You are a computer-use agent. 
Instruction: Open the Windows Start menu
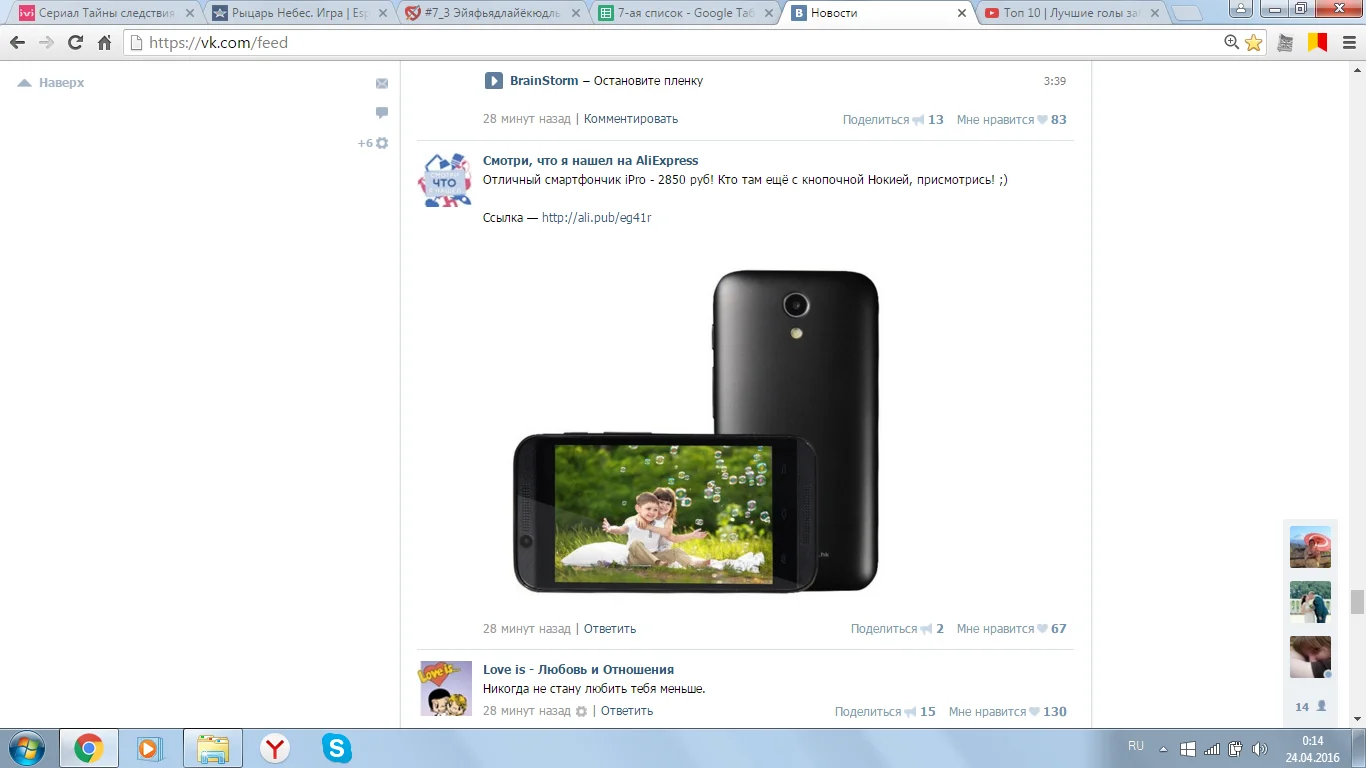click(26, 748)
